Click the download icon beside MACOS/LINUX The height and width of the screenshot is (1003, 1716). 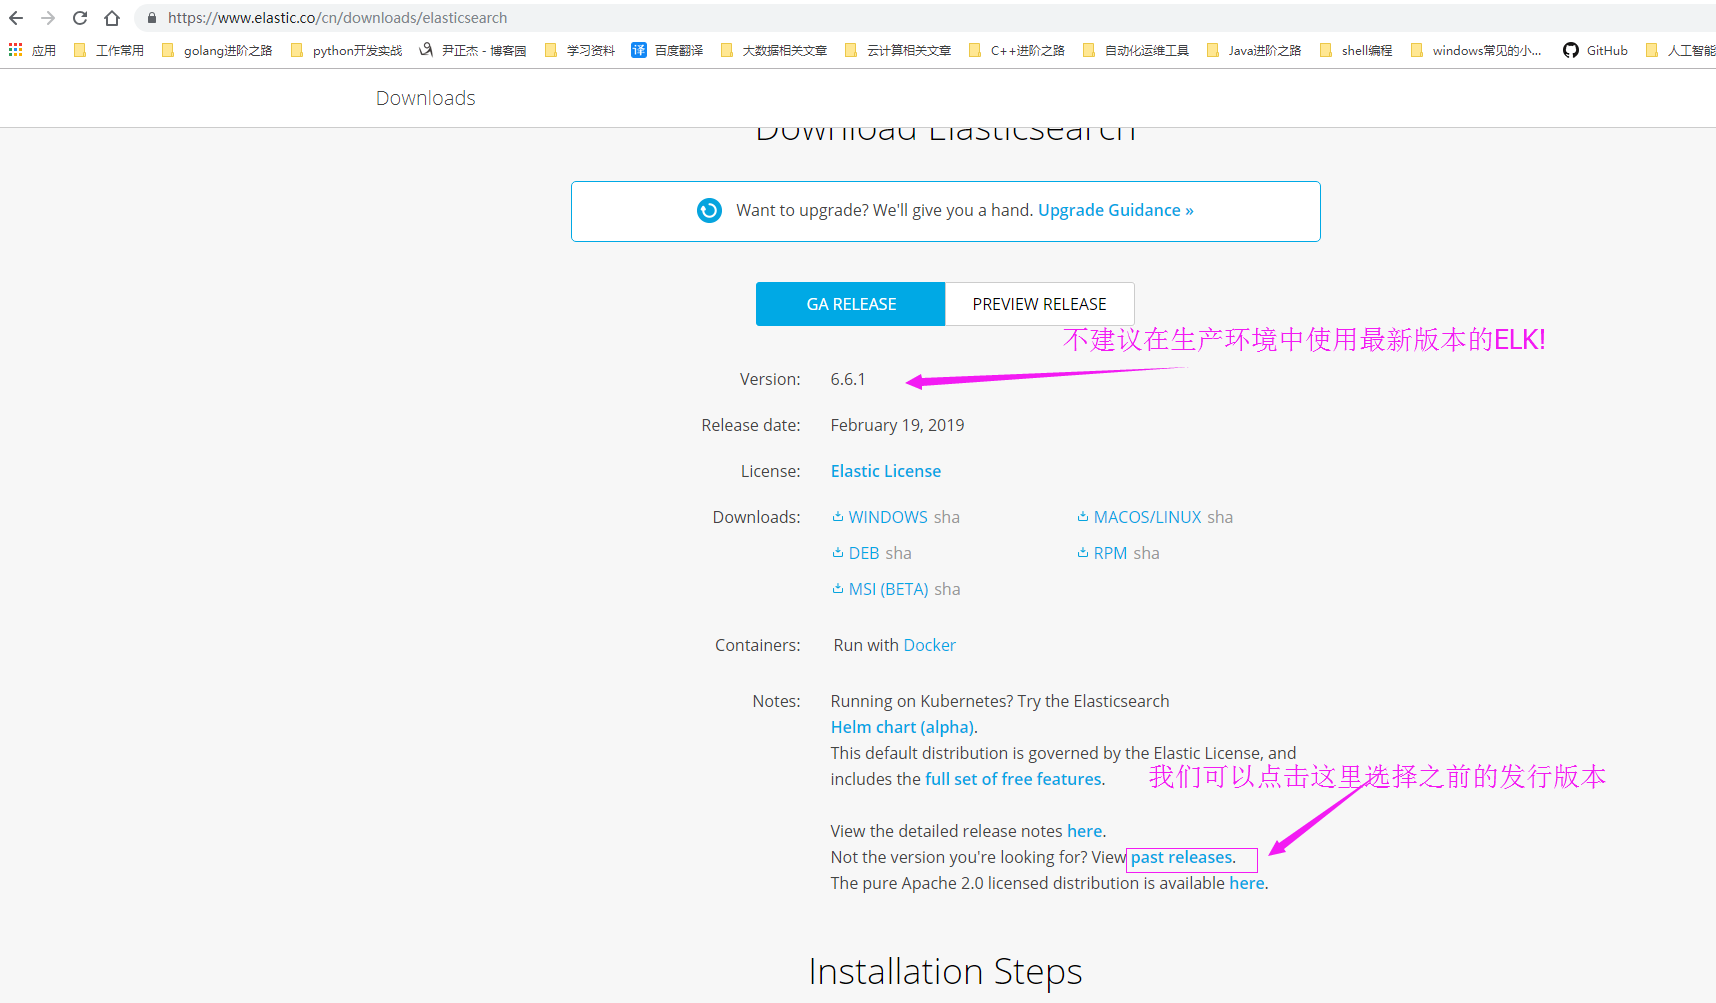tap(1083, 517)
